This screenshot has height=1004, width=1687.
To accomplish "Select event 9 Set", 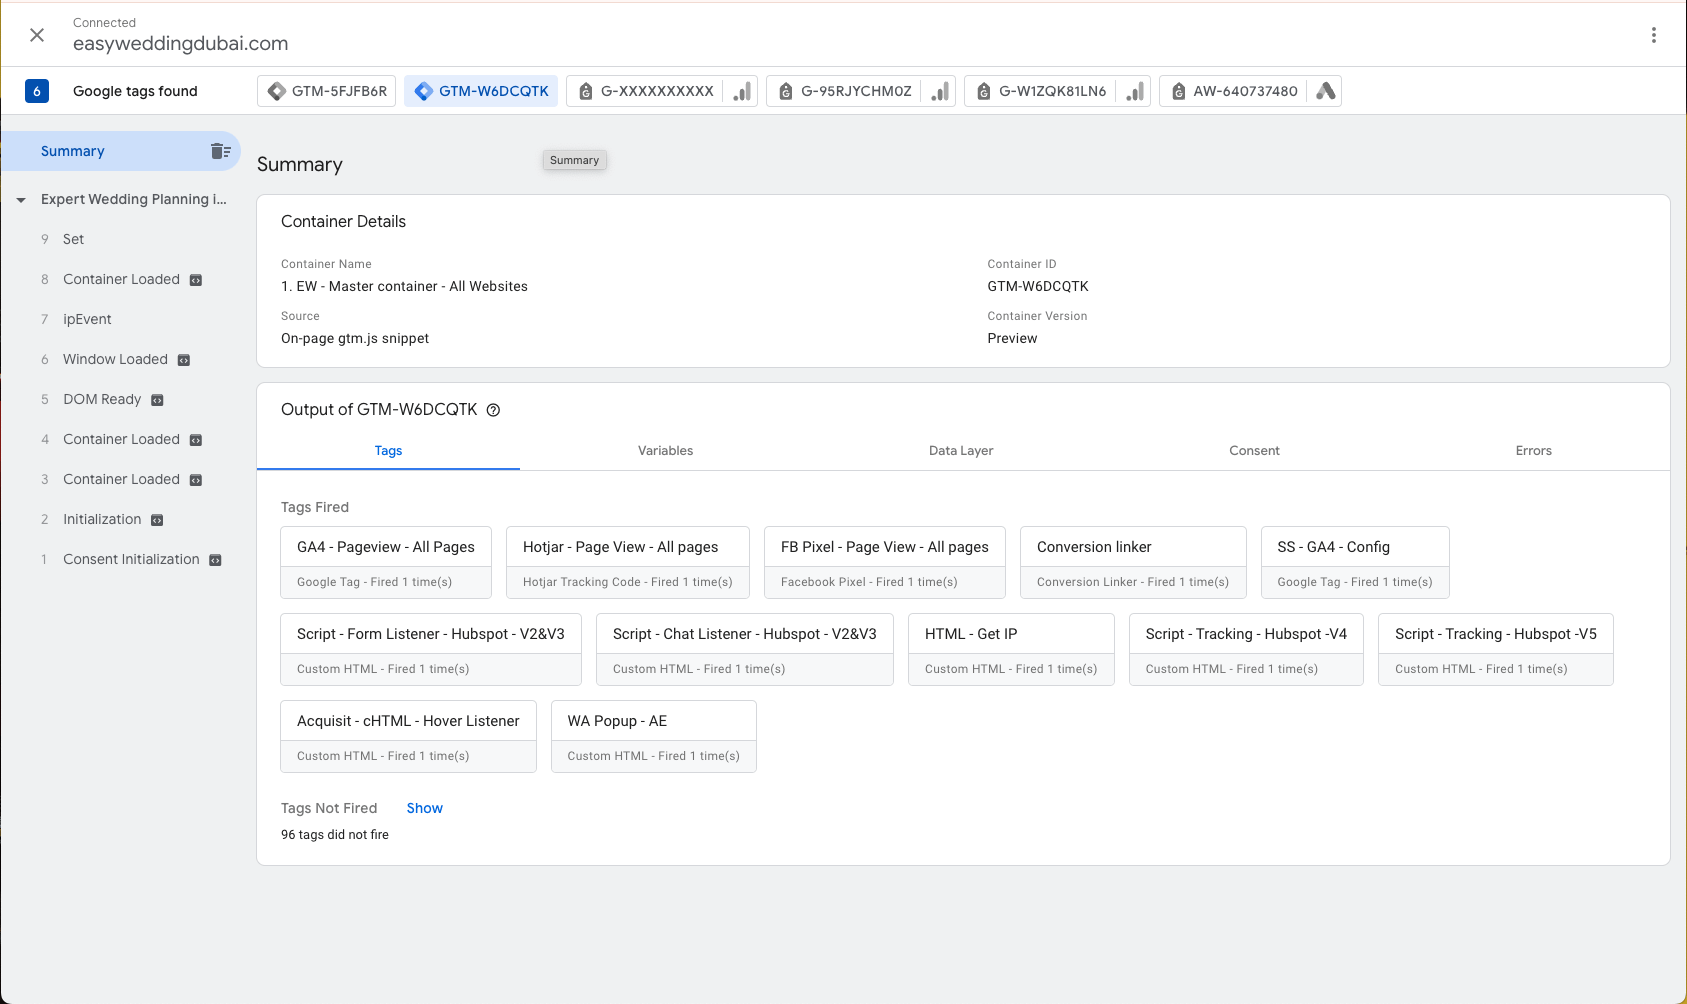I will pos(120,239).
